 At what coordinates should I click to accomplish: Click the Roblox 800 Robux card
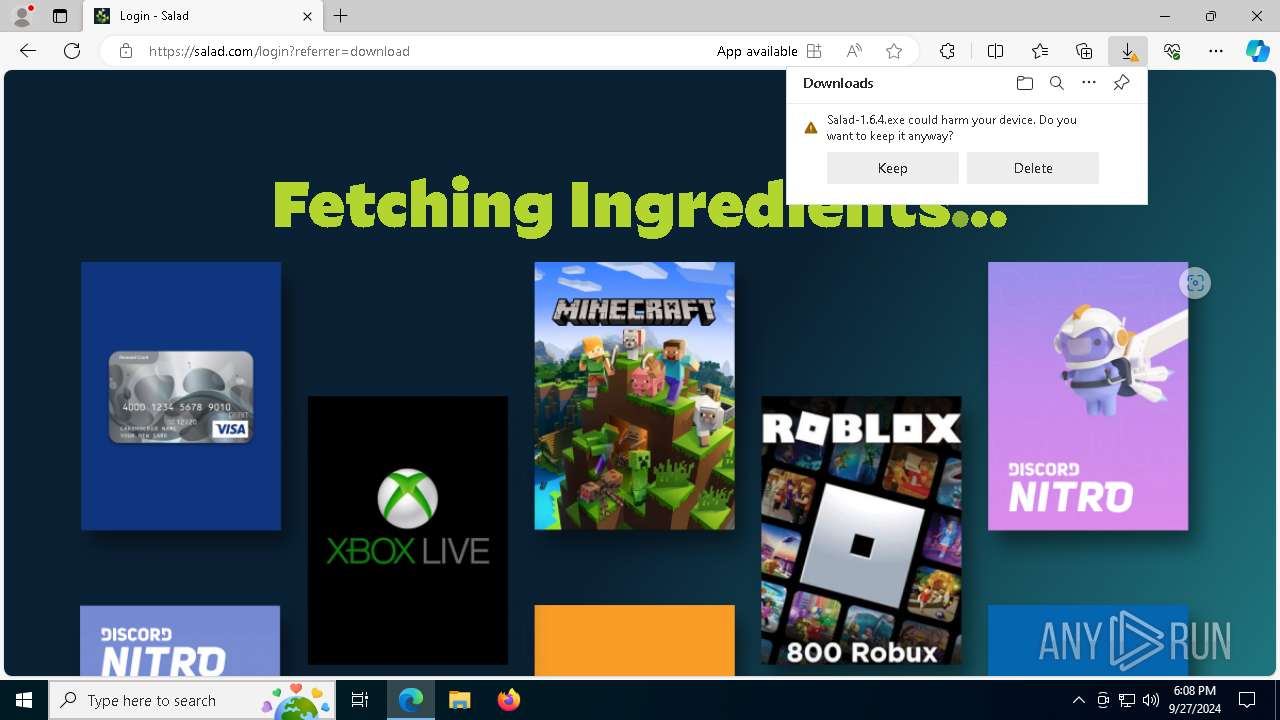pos(861,530)
